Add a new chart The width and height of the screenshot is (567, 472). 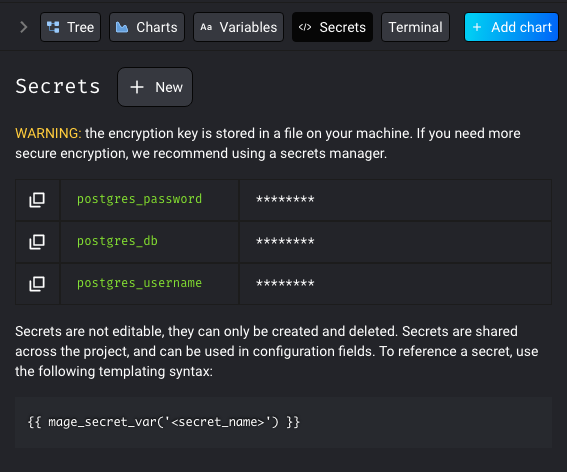point(511,27)
